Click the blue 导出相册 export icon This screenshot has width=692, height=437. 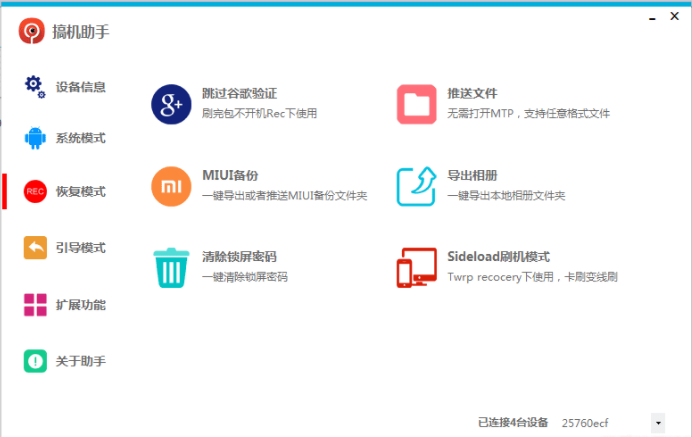pyautogui.click(x=416, y=186)
